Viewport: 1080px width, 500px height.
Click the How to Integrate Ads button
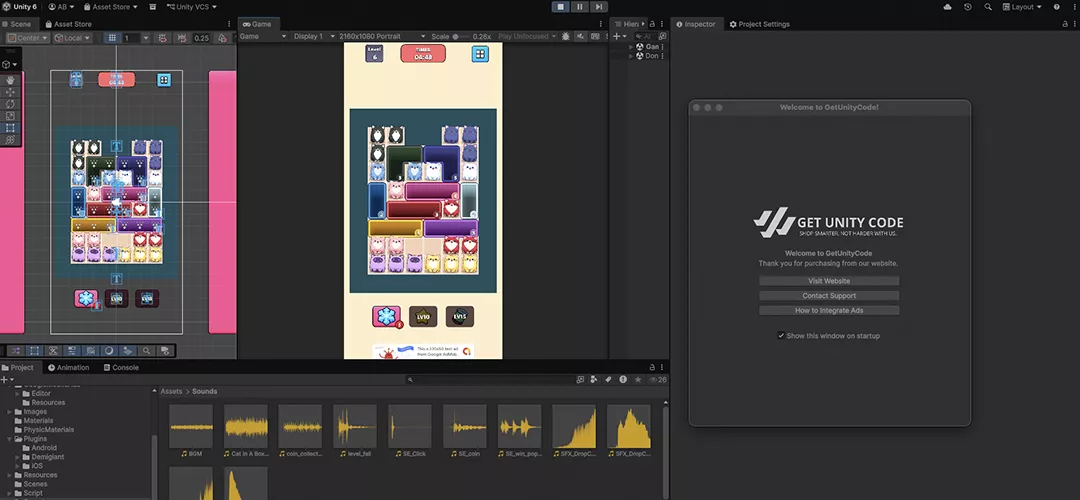pyautogui.click(x=829, y=310)
